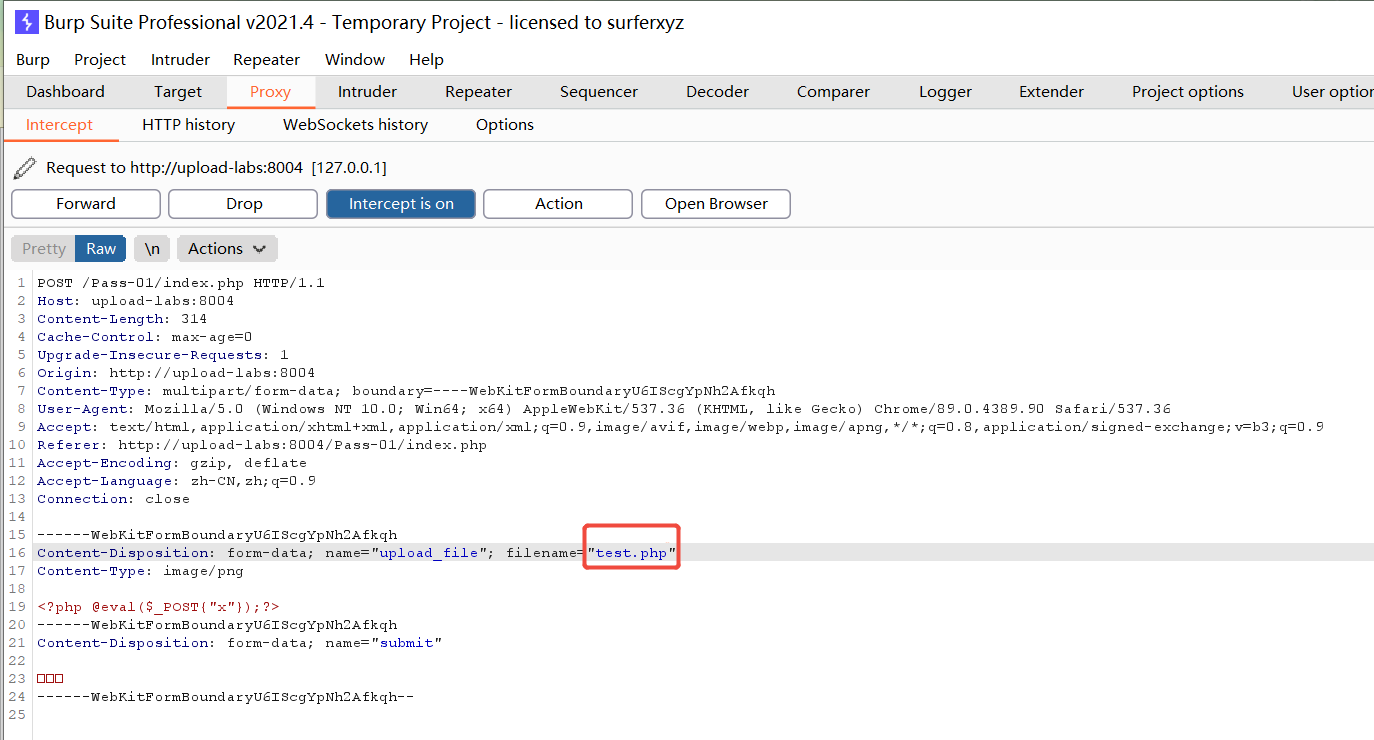
Task: Click the Accept-Language: zh-CN line
Action: point(176,481)
